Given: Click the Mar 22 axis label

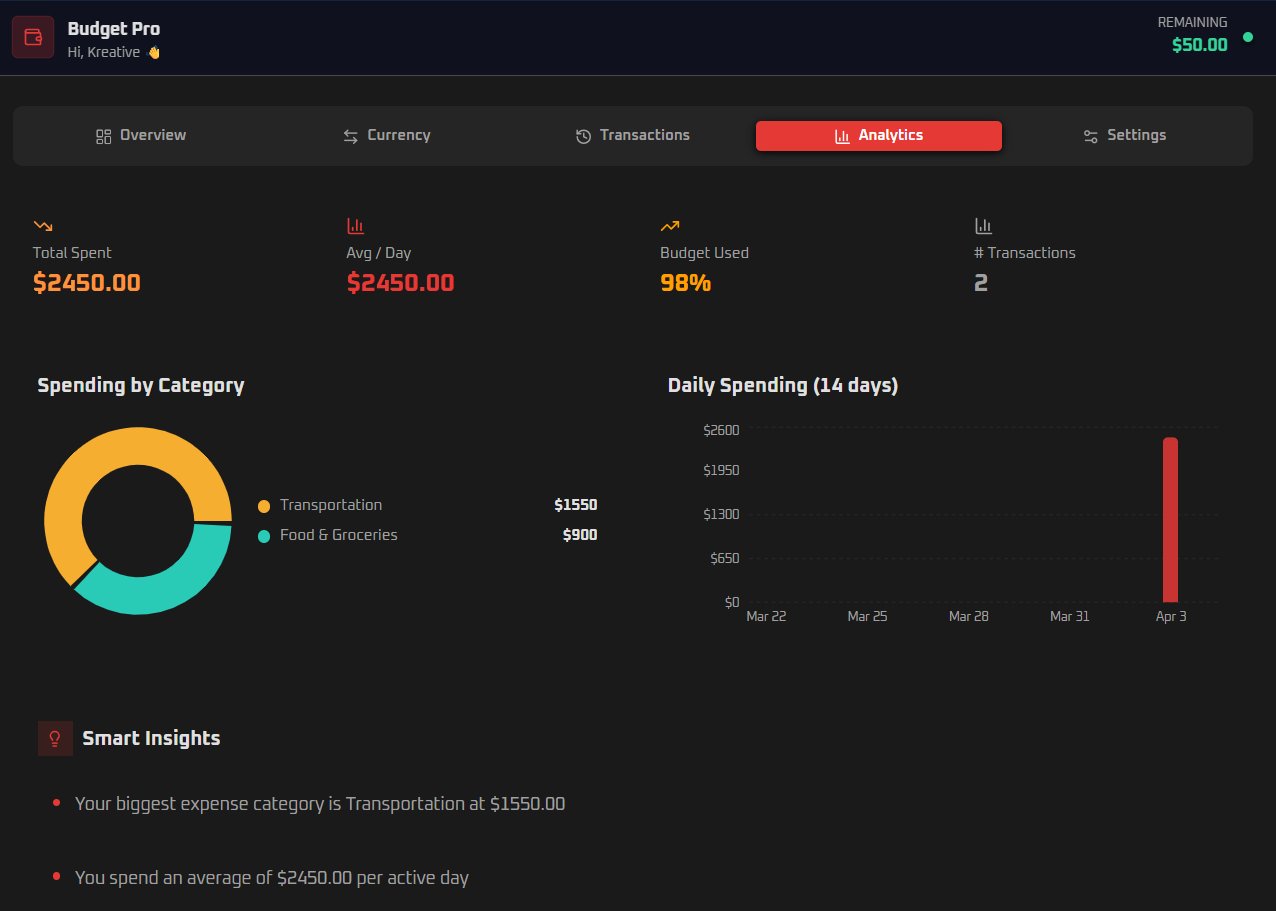Looking at the screenshot, I should [x=766, y=617].
